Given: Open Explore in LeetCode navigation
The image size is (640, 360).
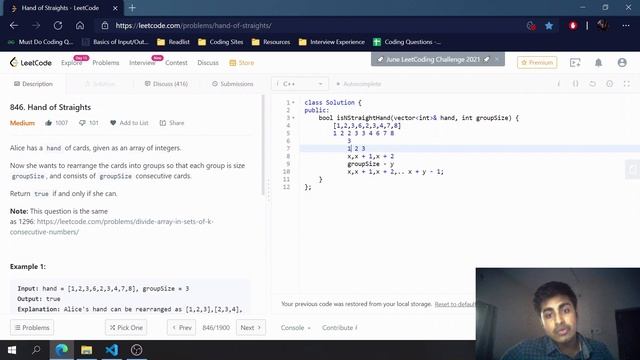Looking at the screenshot, I should [x=71, y=62].
